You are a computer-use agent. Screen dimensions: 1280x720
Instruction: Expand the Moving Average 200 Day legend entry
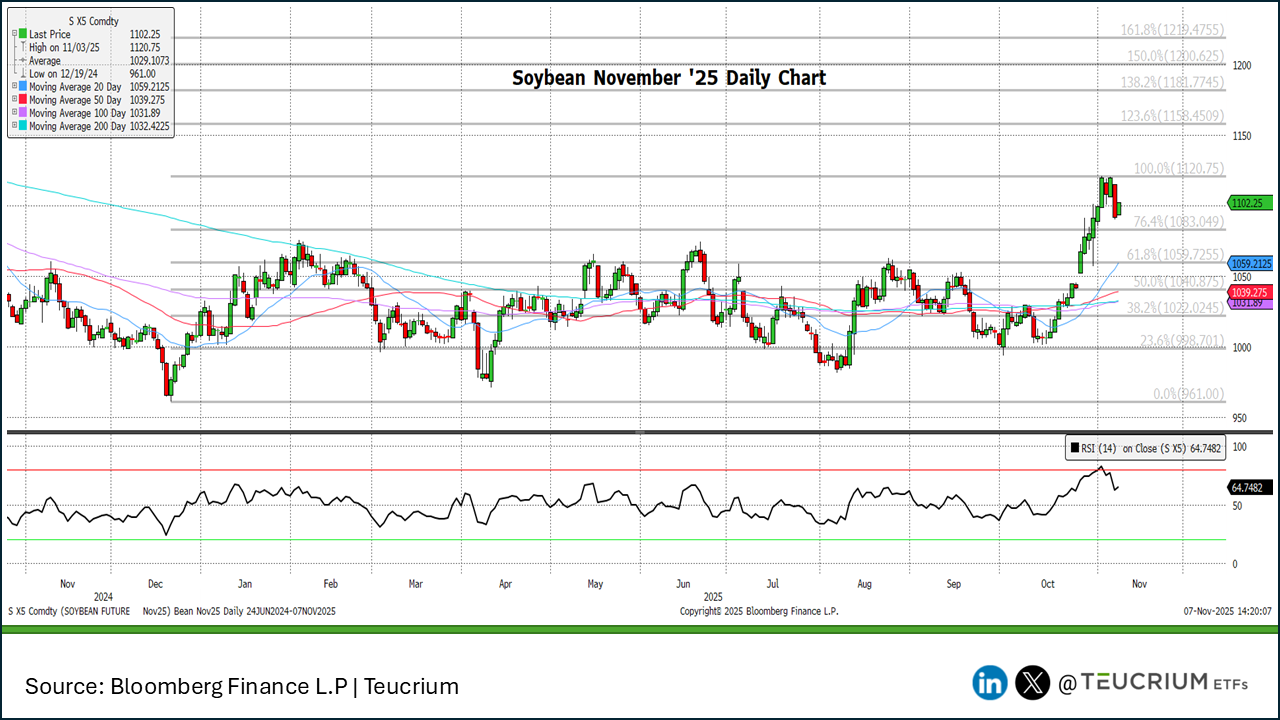14,126
